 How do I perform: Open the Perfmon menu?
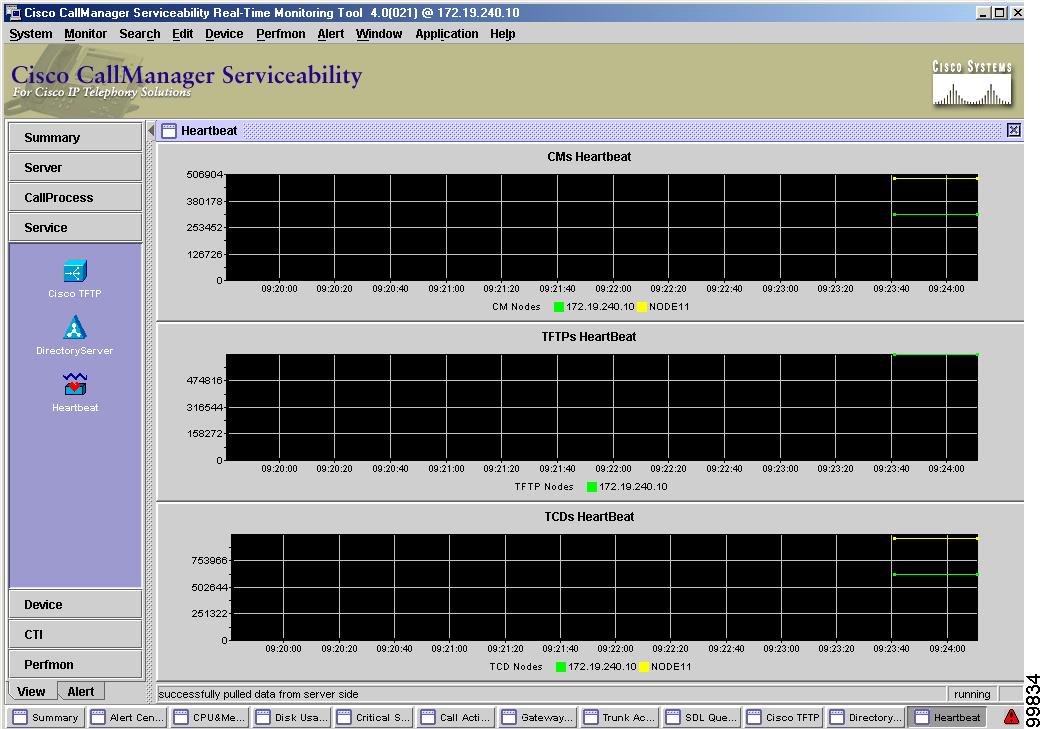pos(280,34)
